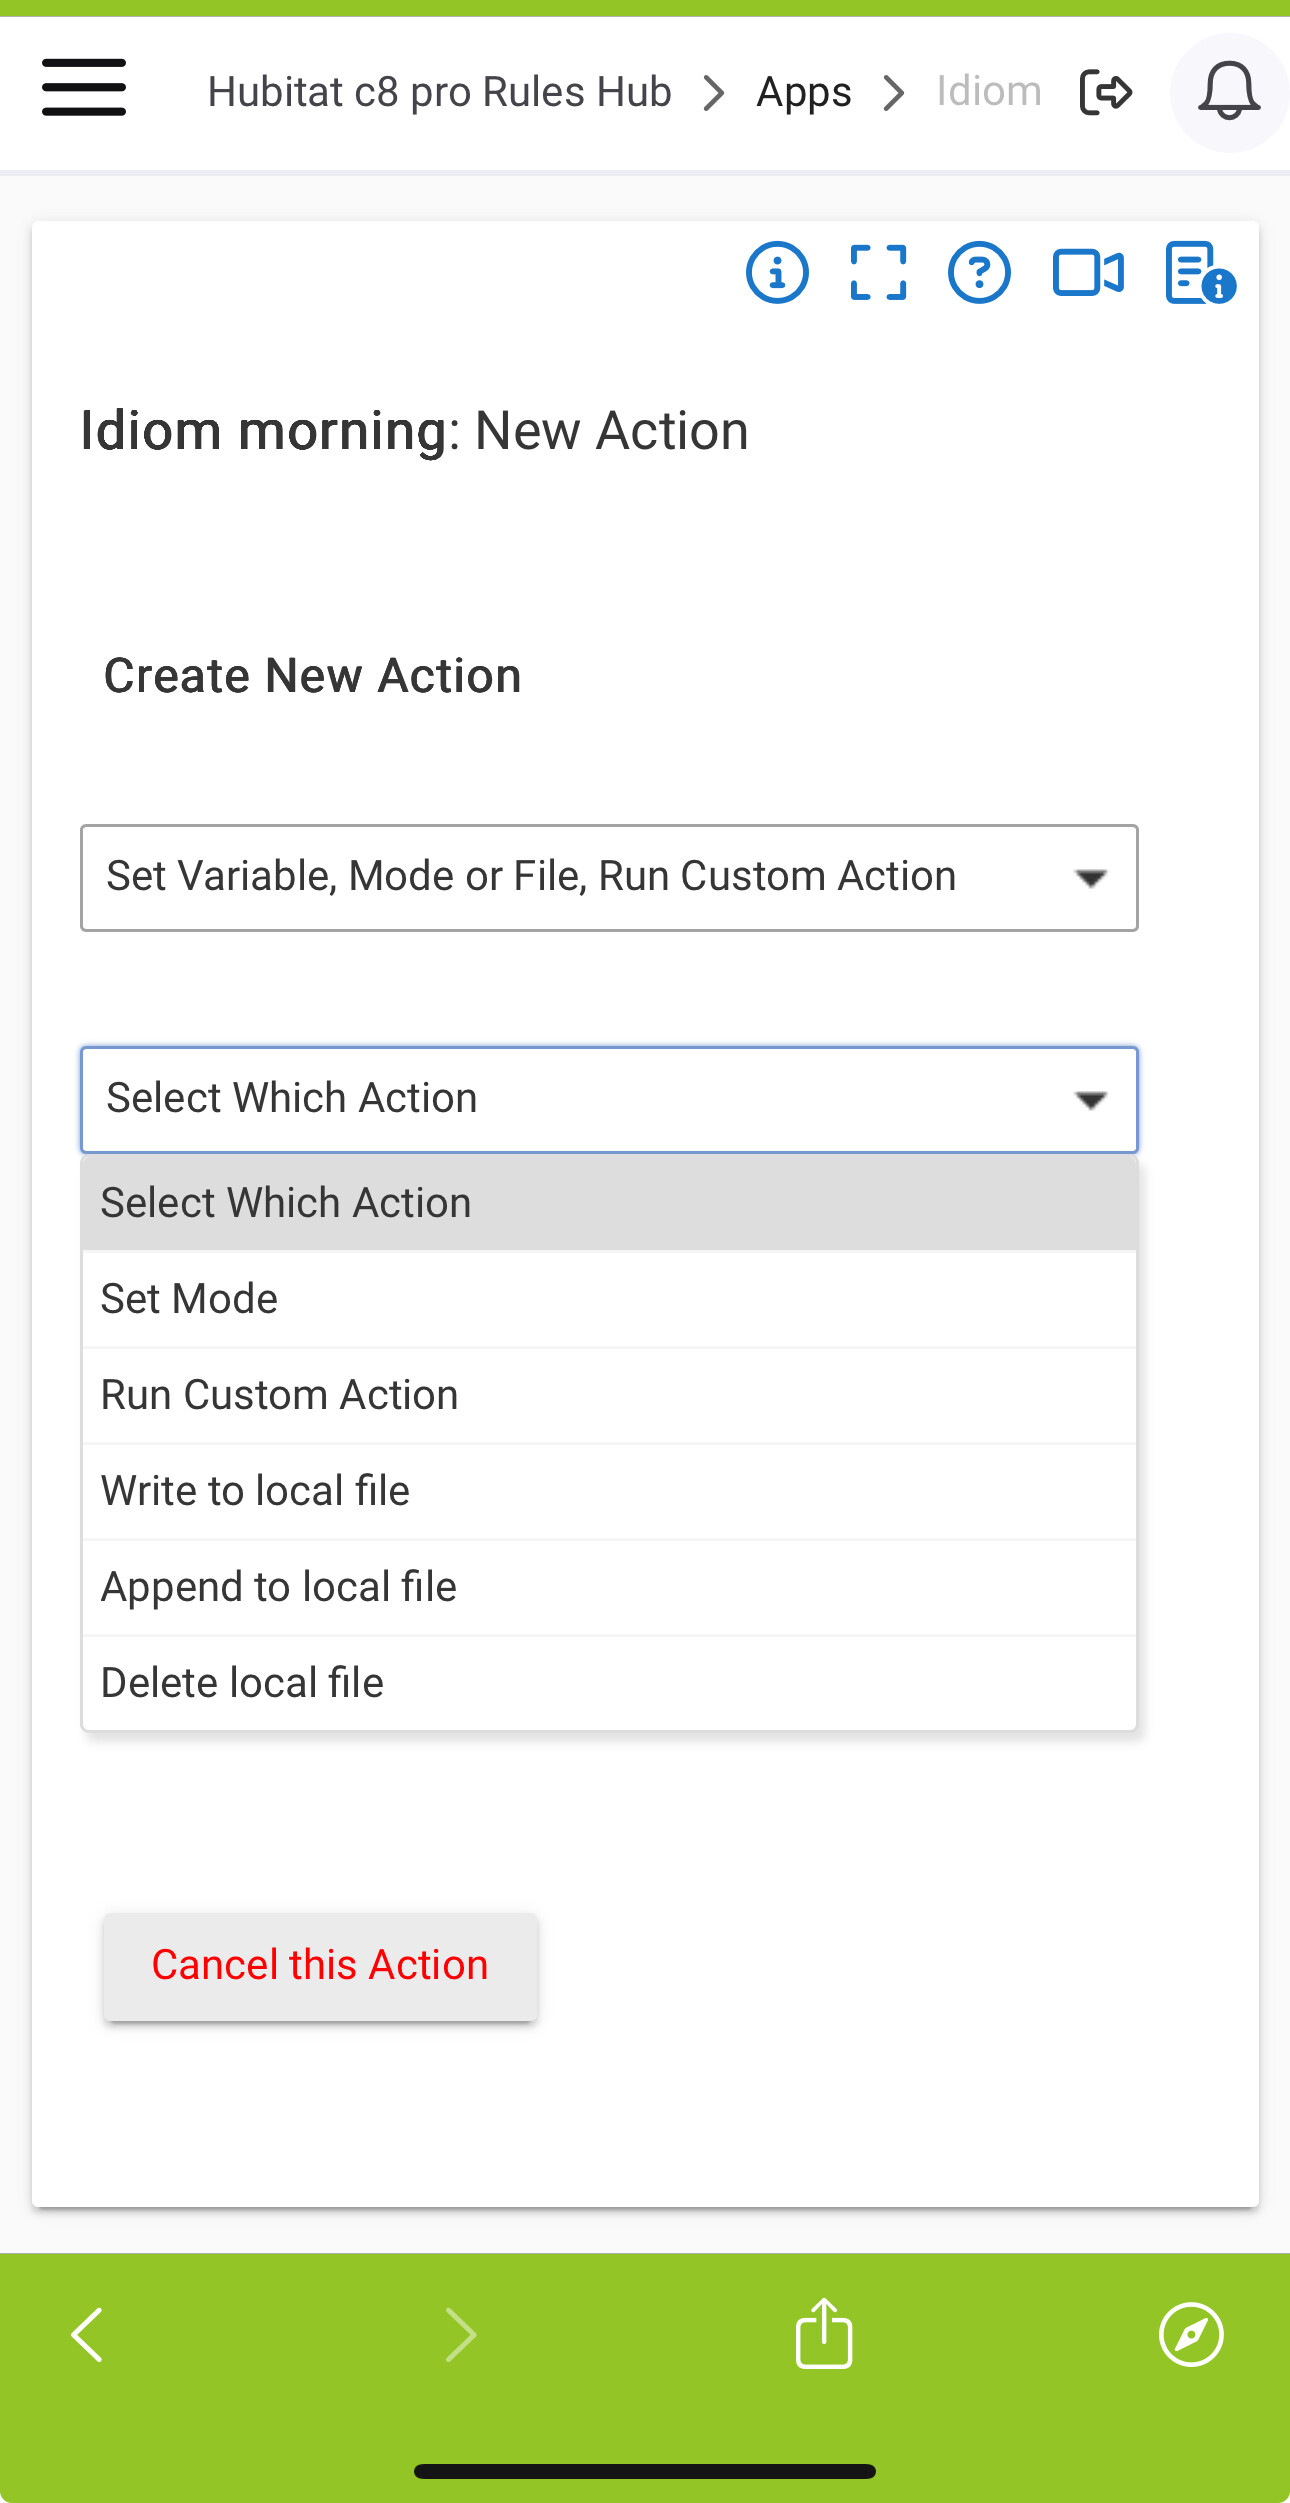Go to Apps breadcrumb link

tap(804, 92)
